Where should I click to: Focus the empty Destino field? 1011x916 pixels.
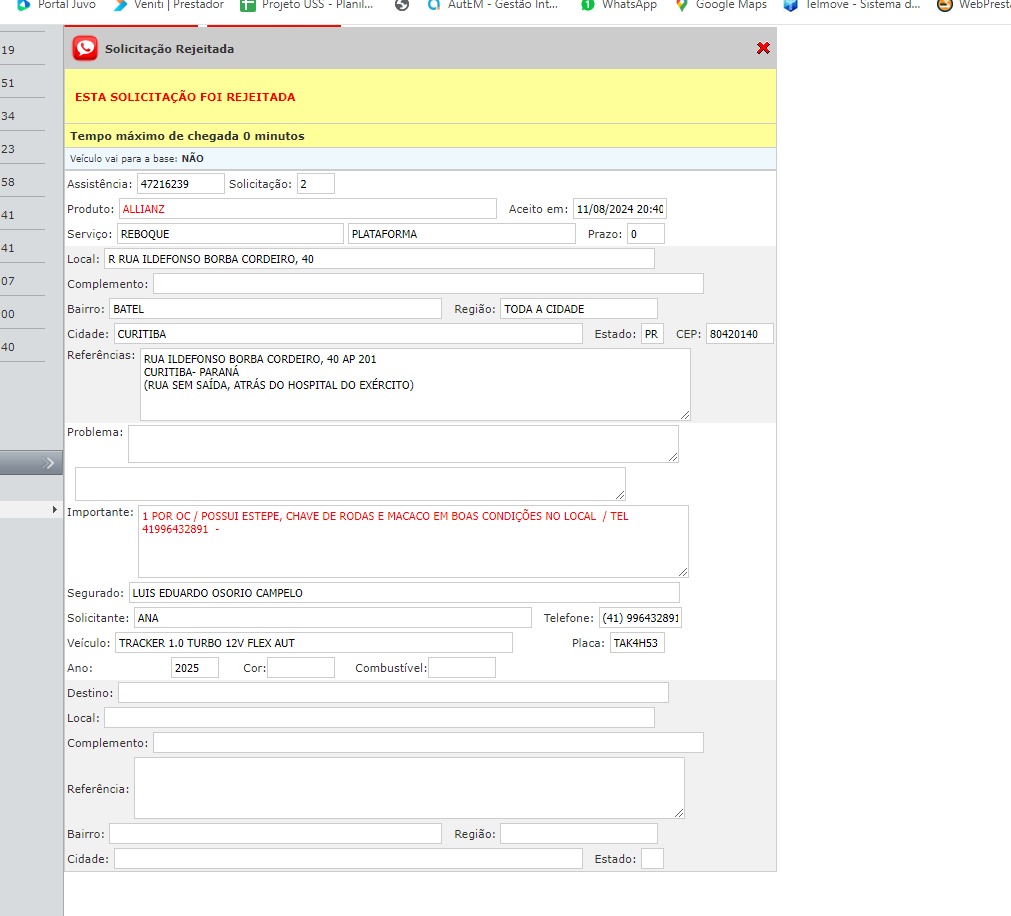392,693
